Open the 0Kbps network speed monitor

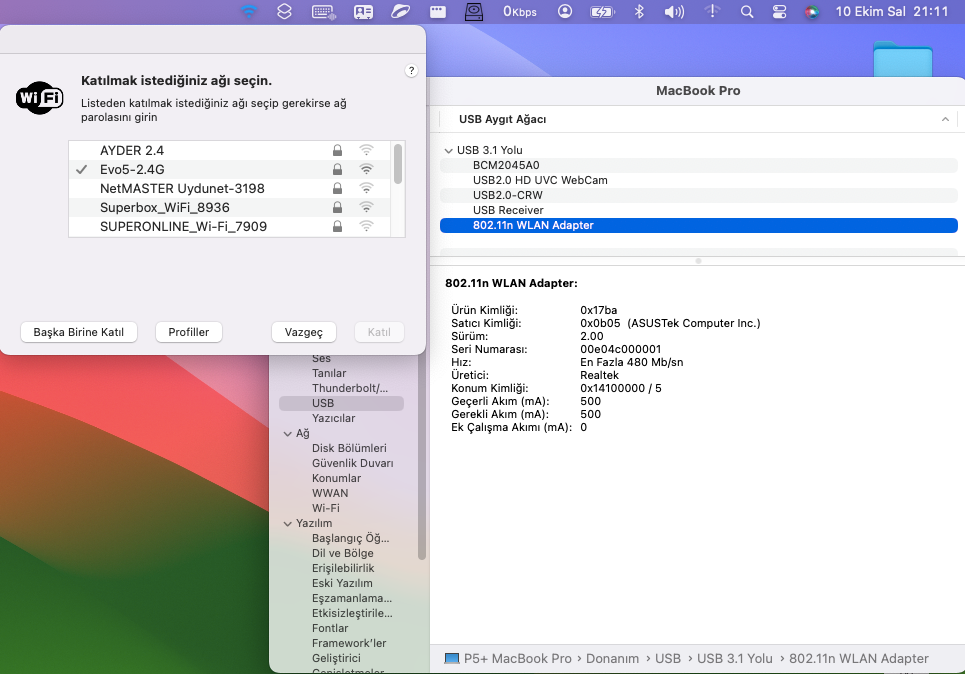pos(520,12)
